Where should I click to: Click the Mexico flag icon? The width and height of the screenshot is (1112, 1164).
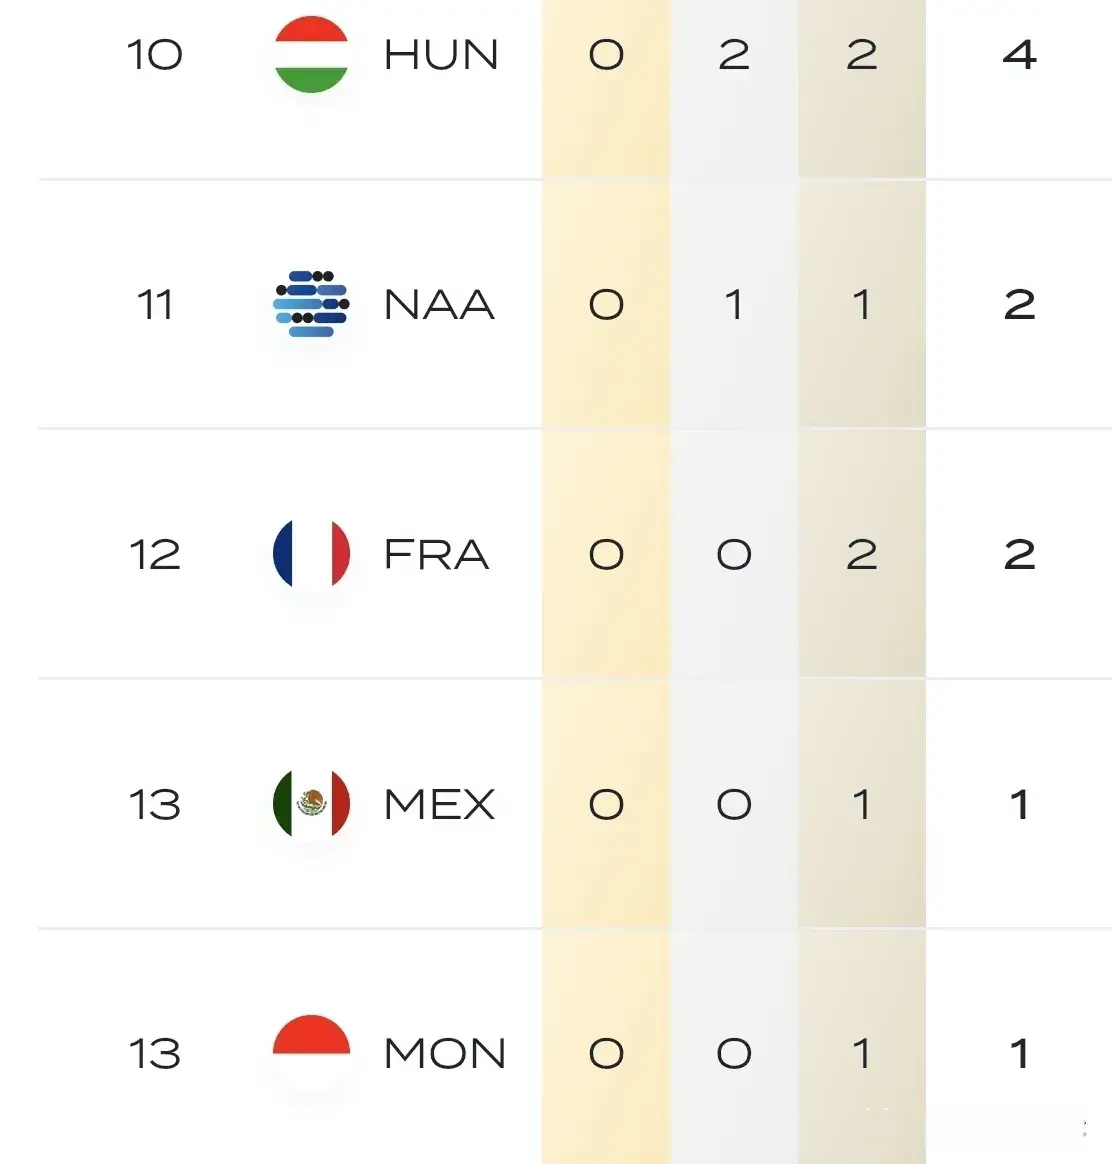coord(311,804)
